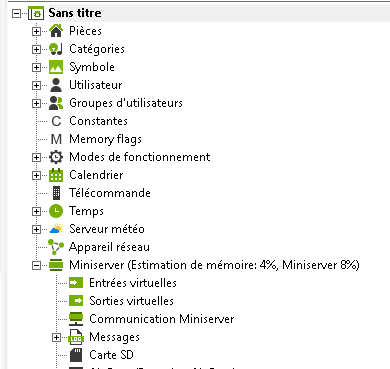Collapse the Miniserver tree node
Viewport: 390px width, 369px height.
tap(36, 265)
